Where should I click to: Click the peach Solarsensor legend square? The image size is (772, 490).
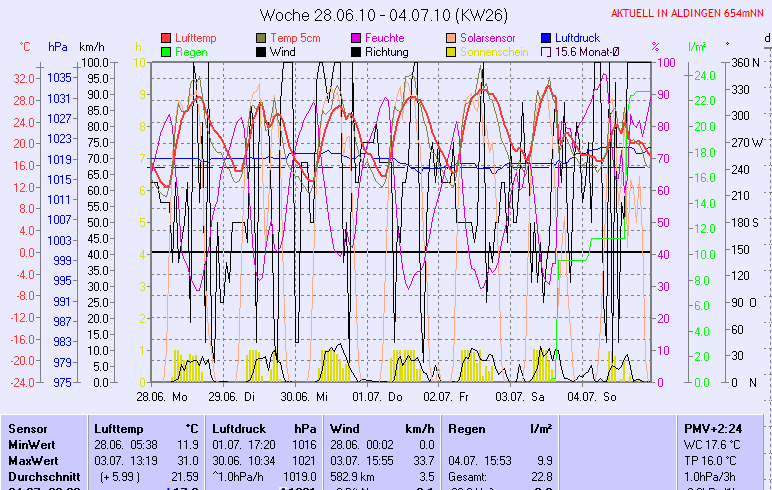452,38
